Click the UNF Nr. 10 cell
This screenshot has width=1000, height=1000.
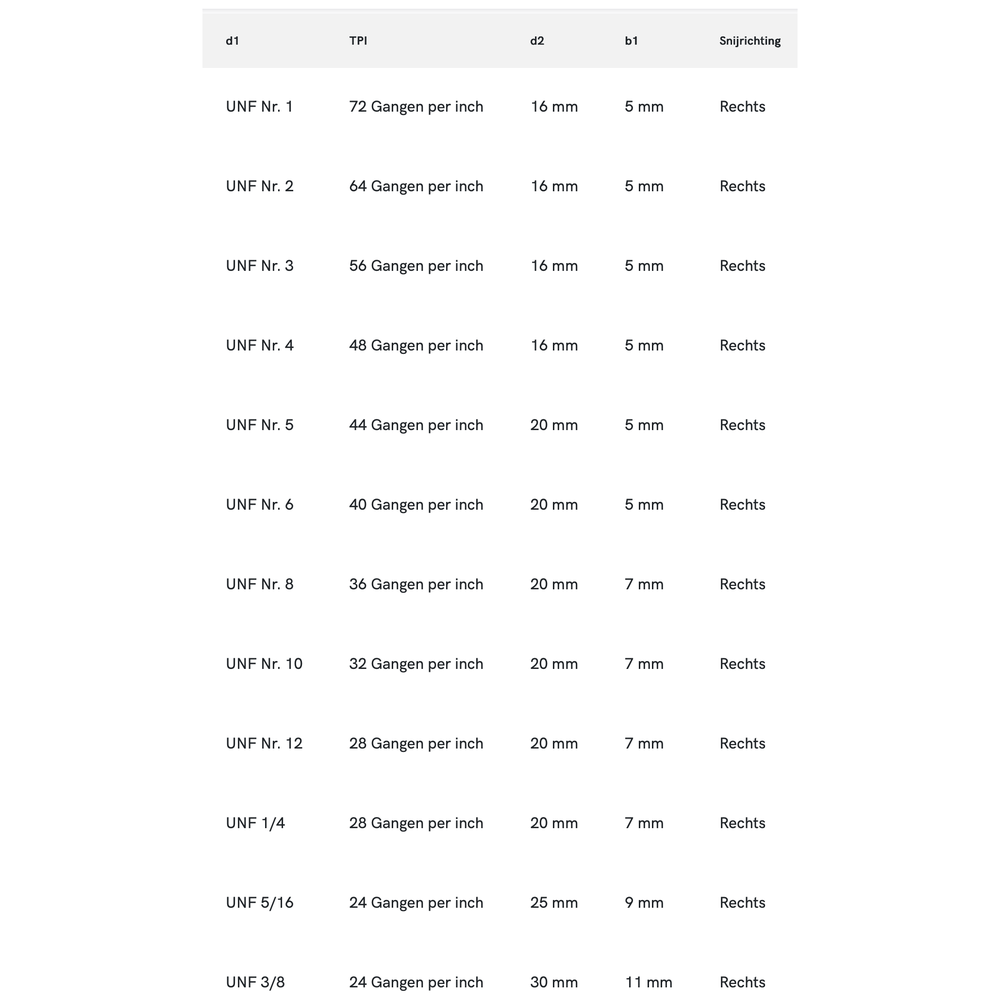point(264,664)
